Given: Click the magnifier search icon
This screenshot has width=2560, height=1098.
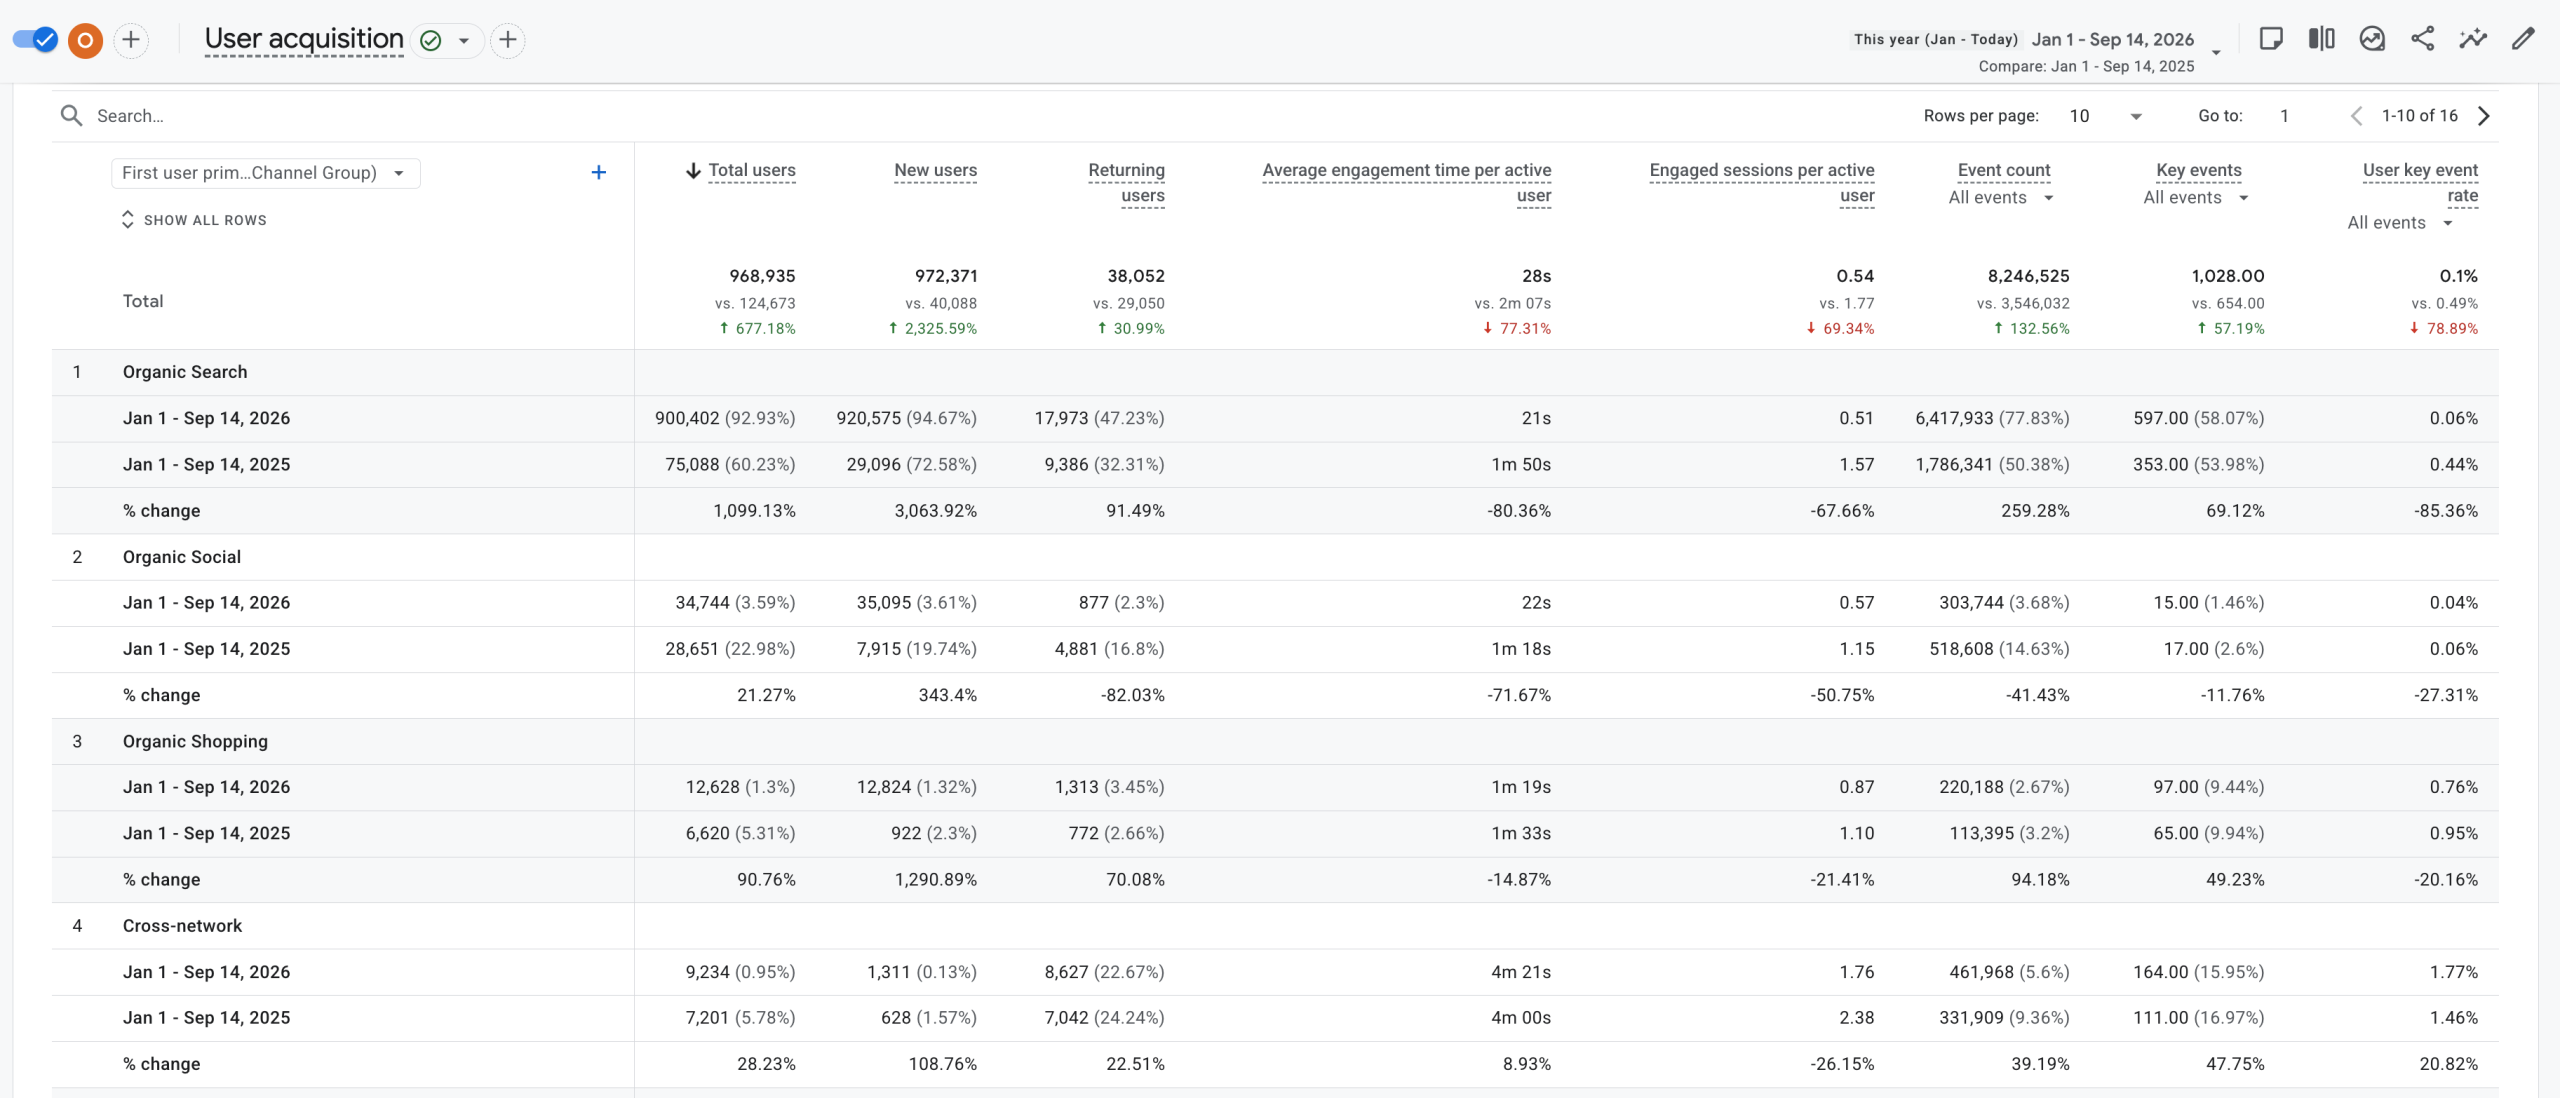Looking at the screenshot, I should (x=71, y=116).
